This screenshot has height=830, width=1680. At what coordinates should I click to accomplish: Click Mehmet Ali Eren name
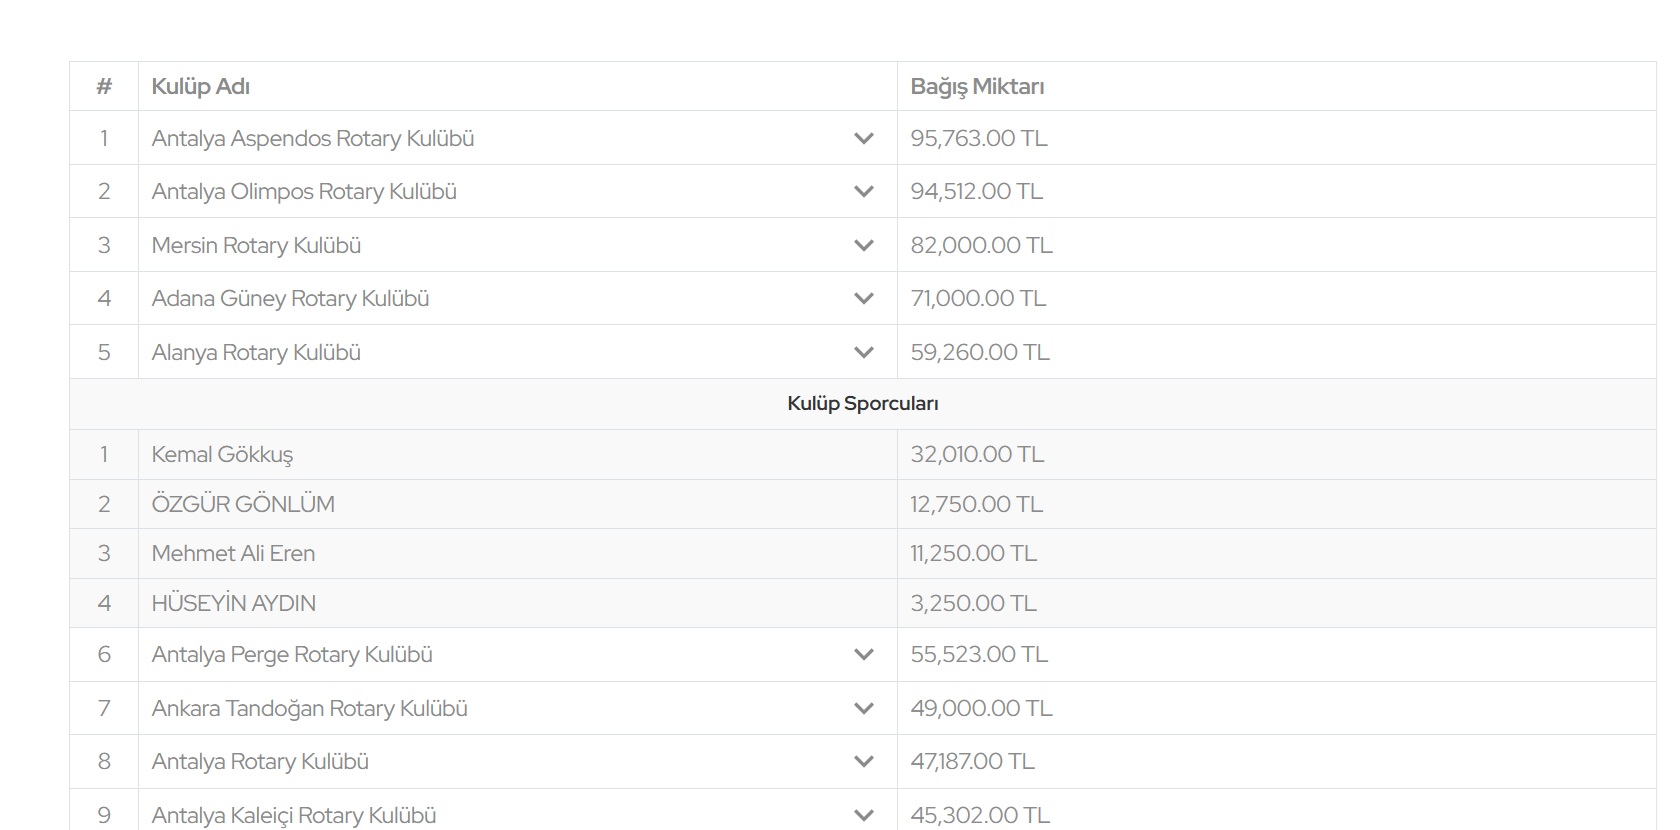click(x=233, y=554)
